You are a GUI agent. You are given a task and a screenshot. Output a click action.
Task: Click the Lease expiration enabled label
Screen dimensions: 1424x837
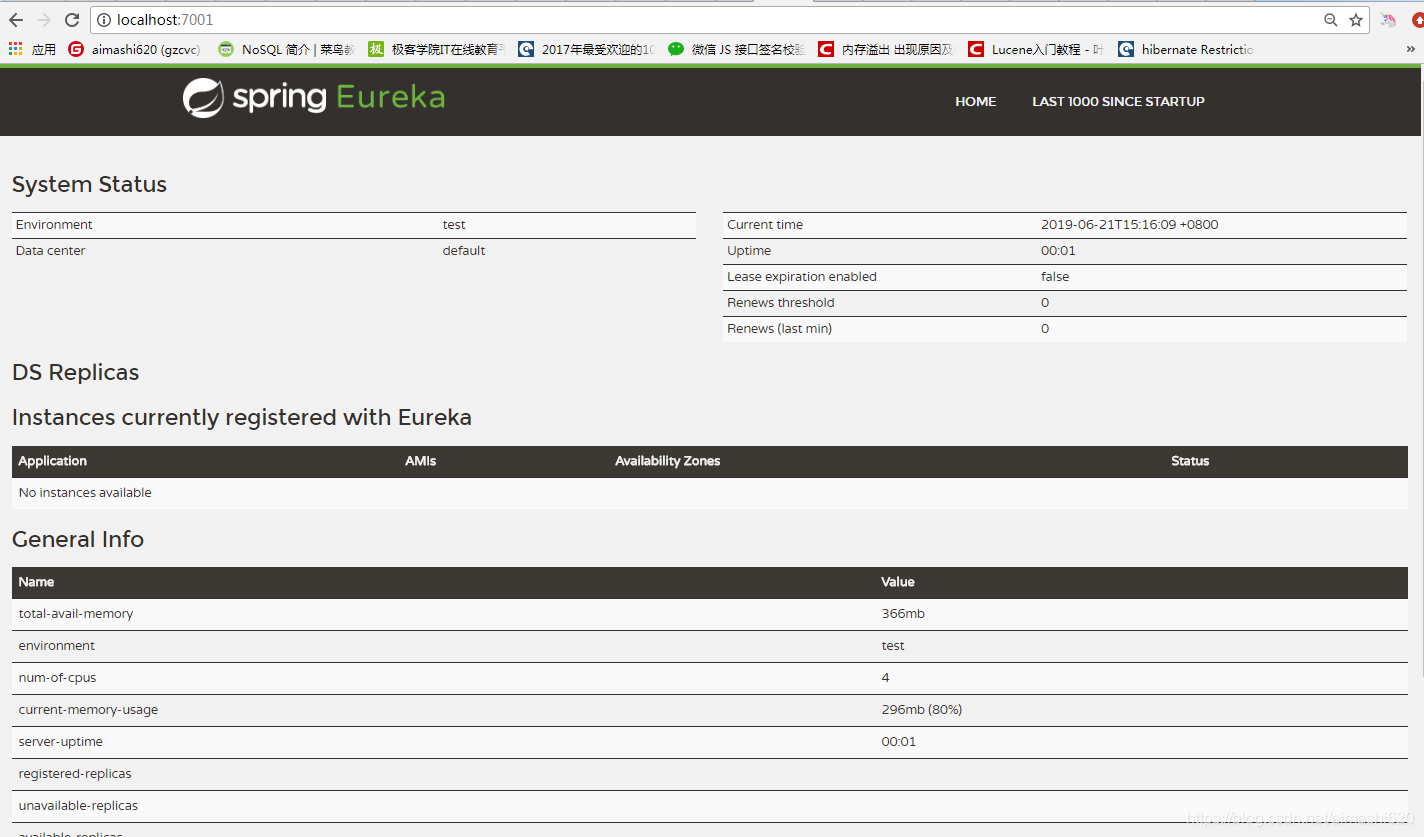(x=802, y=277)
